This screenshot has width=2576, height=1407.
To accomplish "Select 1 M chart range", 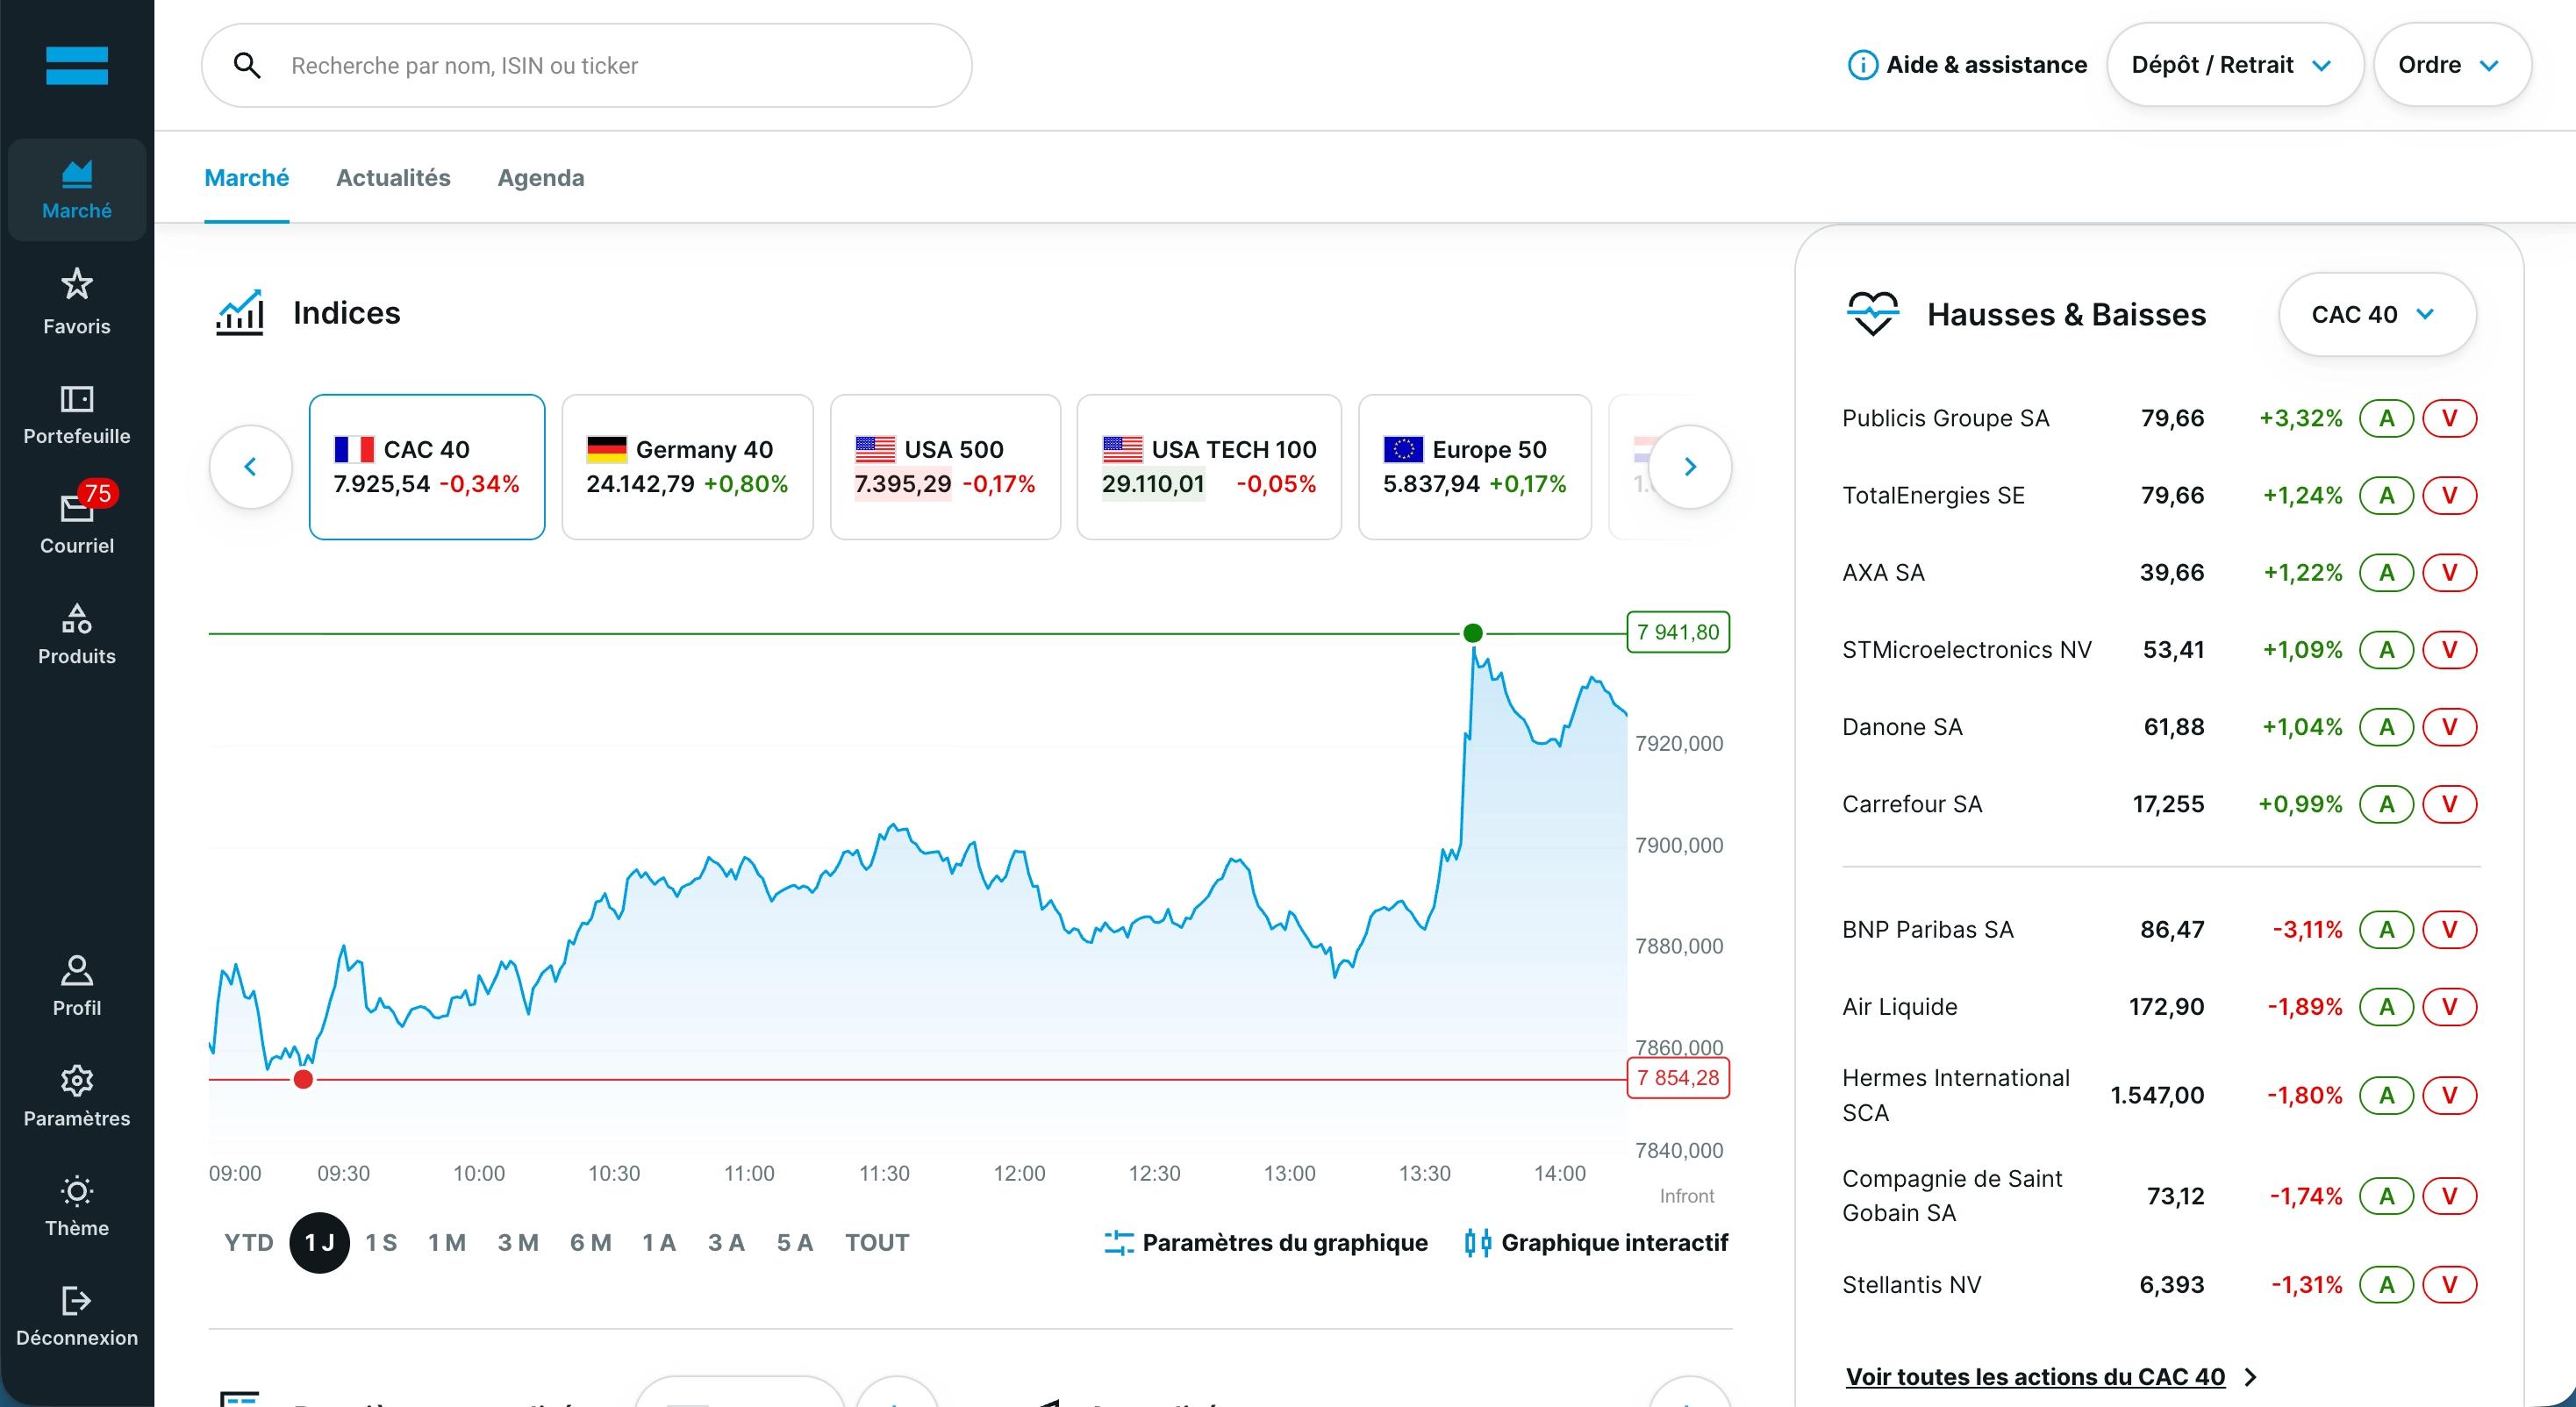I will tap(447, 1243).
